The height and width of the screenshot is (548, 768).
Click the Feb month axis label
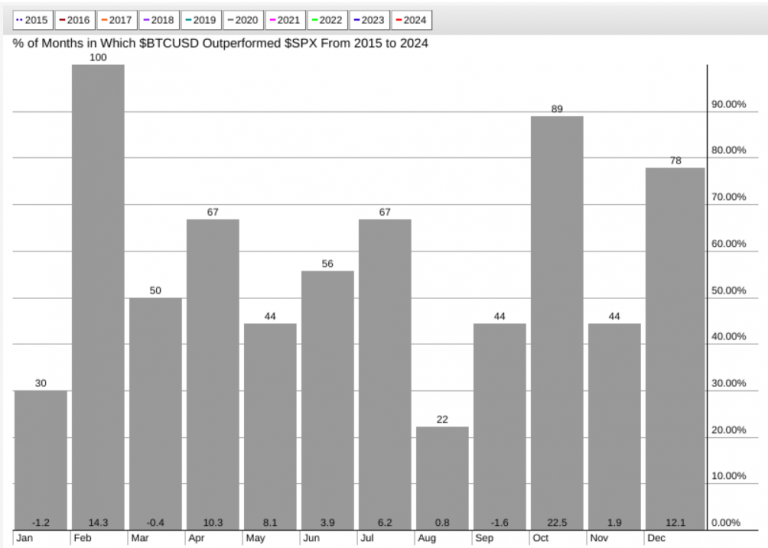coord(82,538)
